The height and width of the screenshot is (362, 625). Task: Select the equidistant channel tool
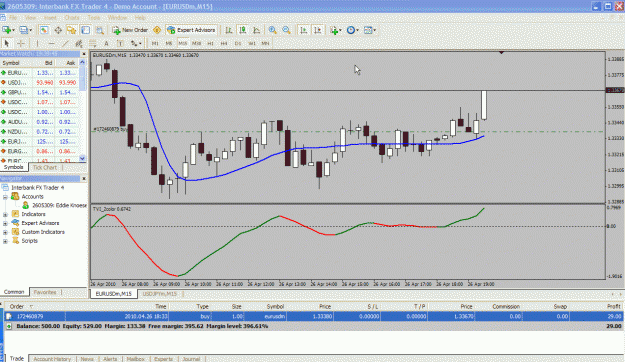[x=79, y=43]
